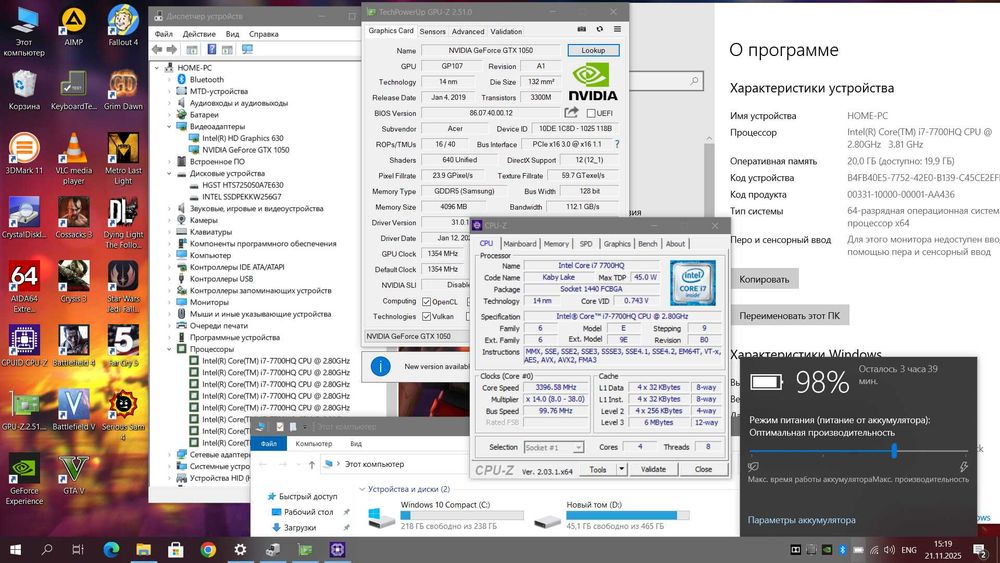Screen dimensions: 1000x563
Task: Open the Параметры аккумулятора link
Action: coord(802,520)
